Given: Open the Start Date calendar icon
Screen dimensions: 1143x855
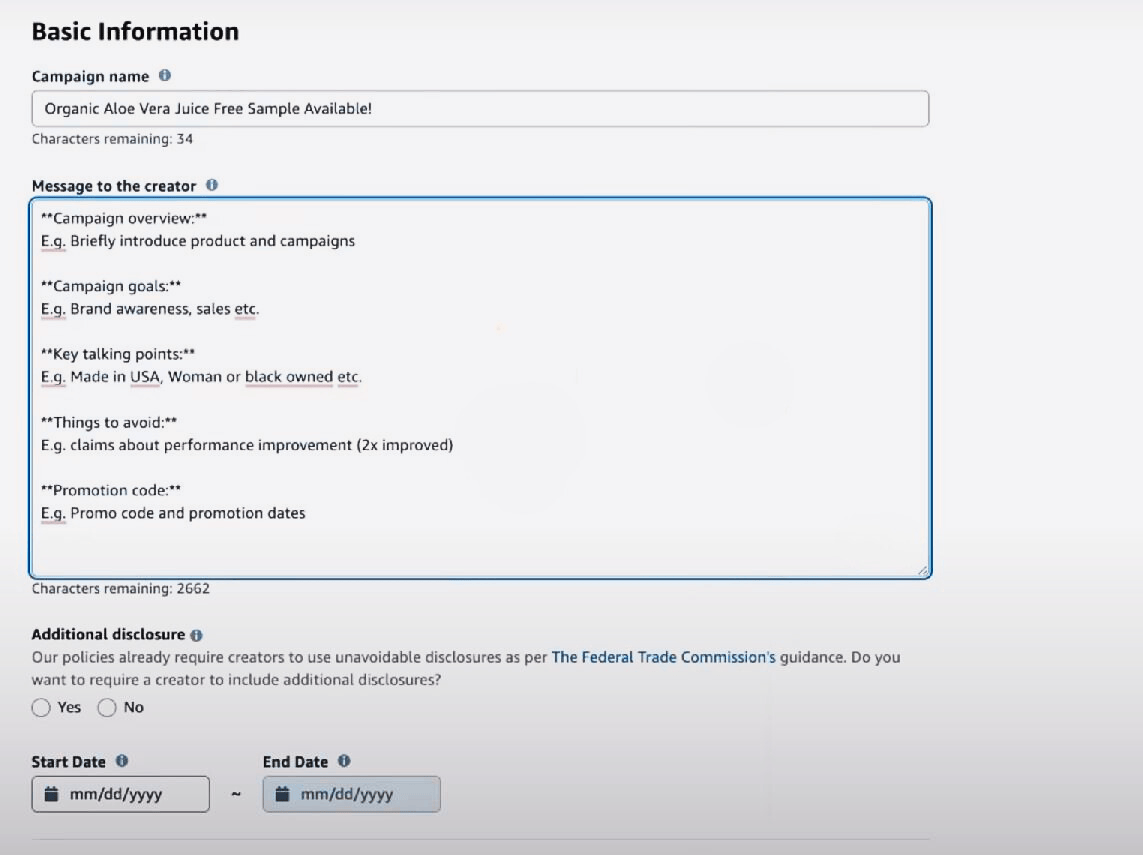Looking at the screenshot, I should (x=51, y=794).
